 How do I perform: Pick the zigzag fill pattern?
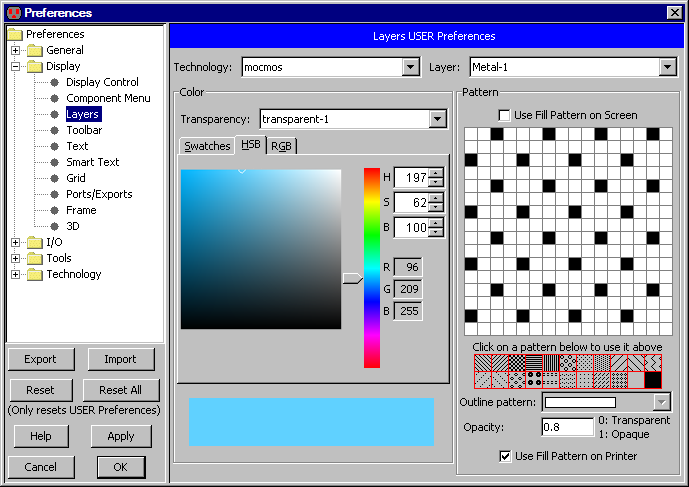point(653,363)
